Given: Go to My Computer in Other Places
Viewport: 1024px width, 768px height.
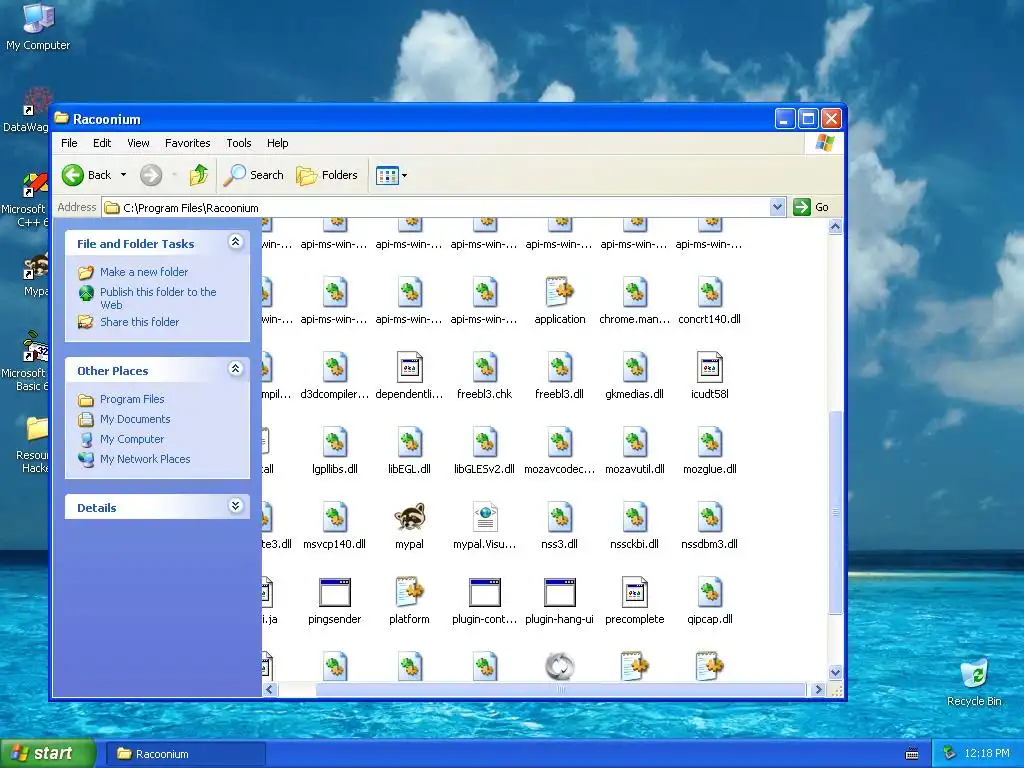Looking at the screenshot, I should [132, 439].
